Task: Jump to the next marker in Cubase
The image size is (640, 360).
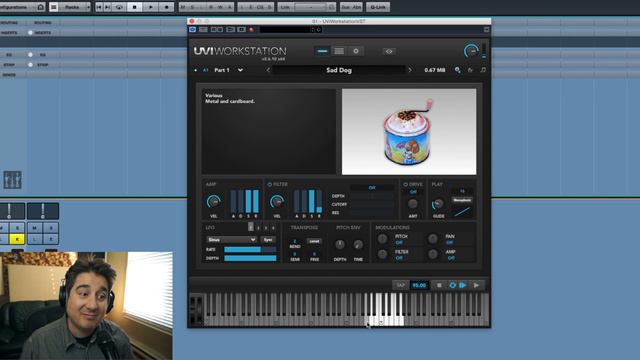Action: pyautogui.click(x=108, y=7)
